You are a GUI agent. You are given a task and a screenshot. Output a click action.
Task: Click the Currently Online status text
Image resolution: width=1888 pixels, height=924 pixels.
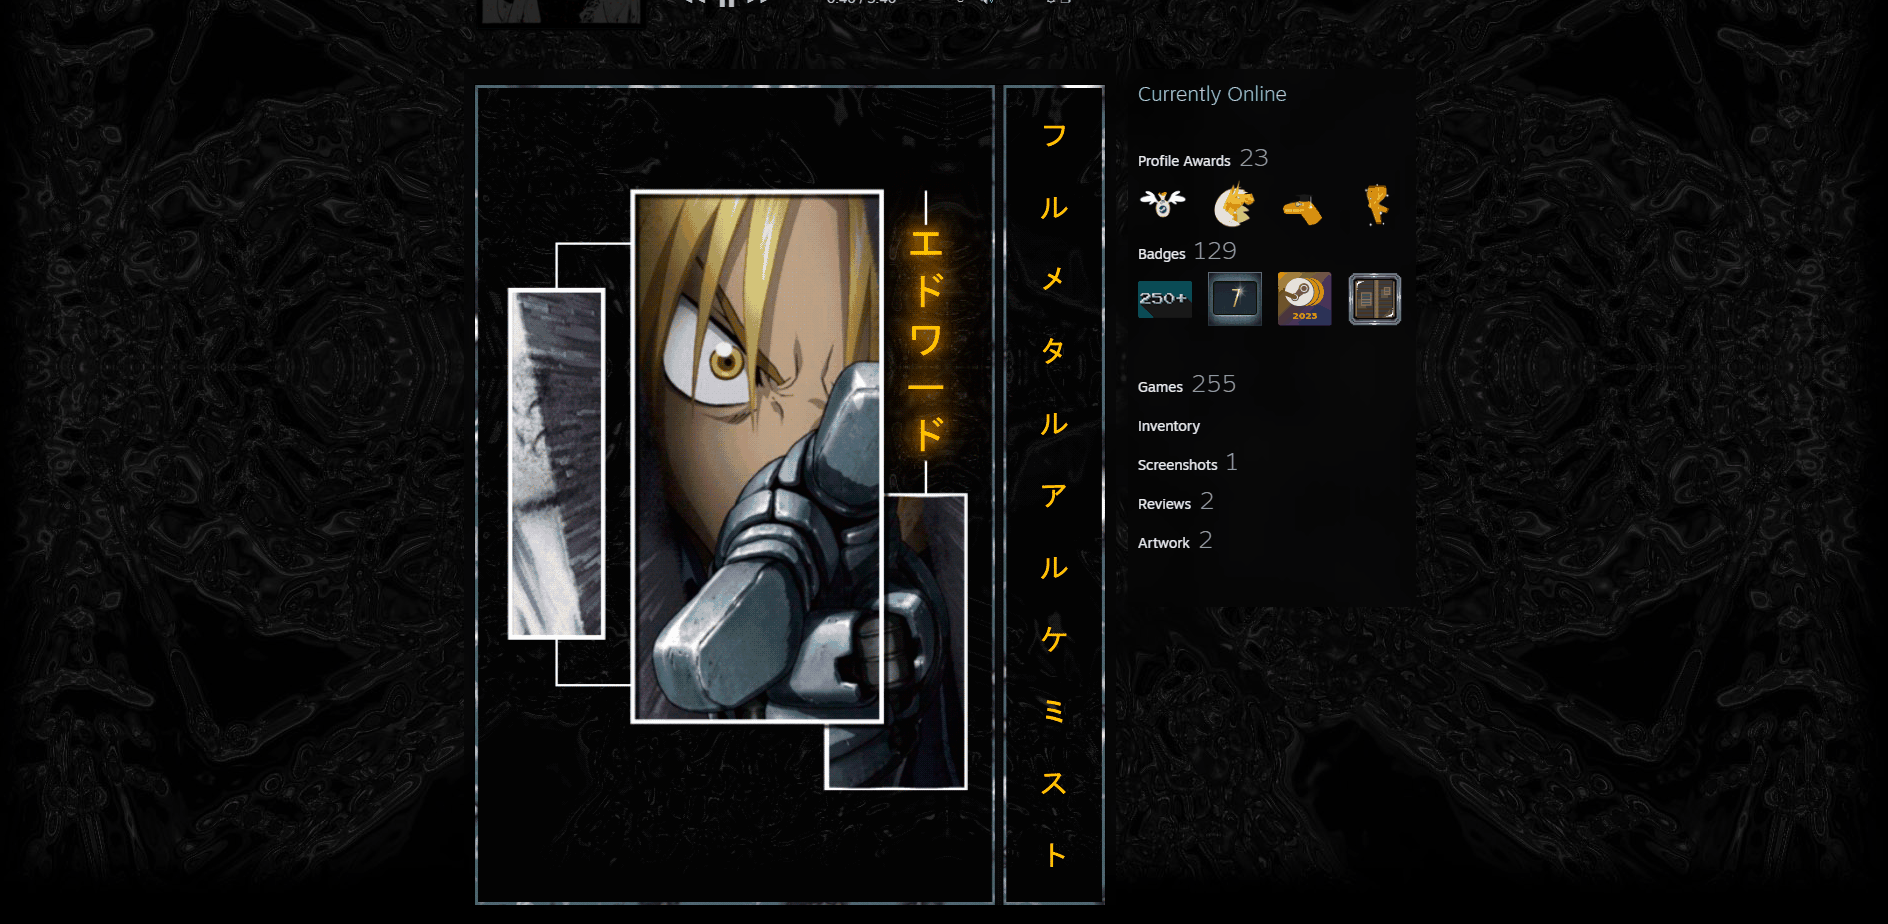coord(1212,94)
